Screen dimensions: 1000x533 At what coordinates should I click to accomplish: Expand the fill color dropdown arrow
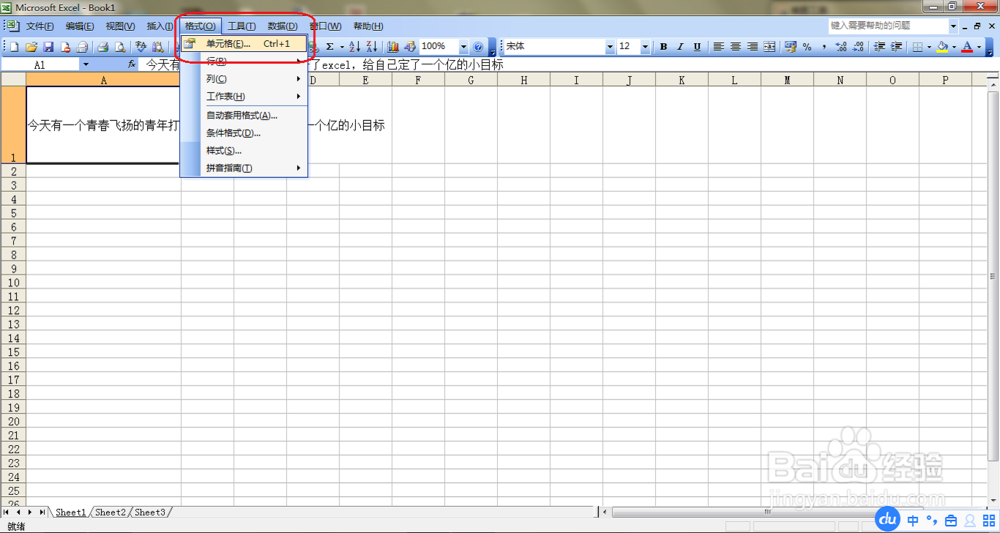954,47
